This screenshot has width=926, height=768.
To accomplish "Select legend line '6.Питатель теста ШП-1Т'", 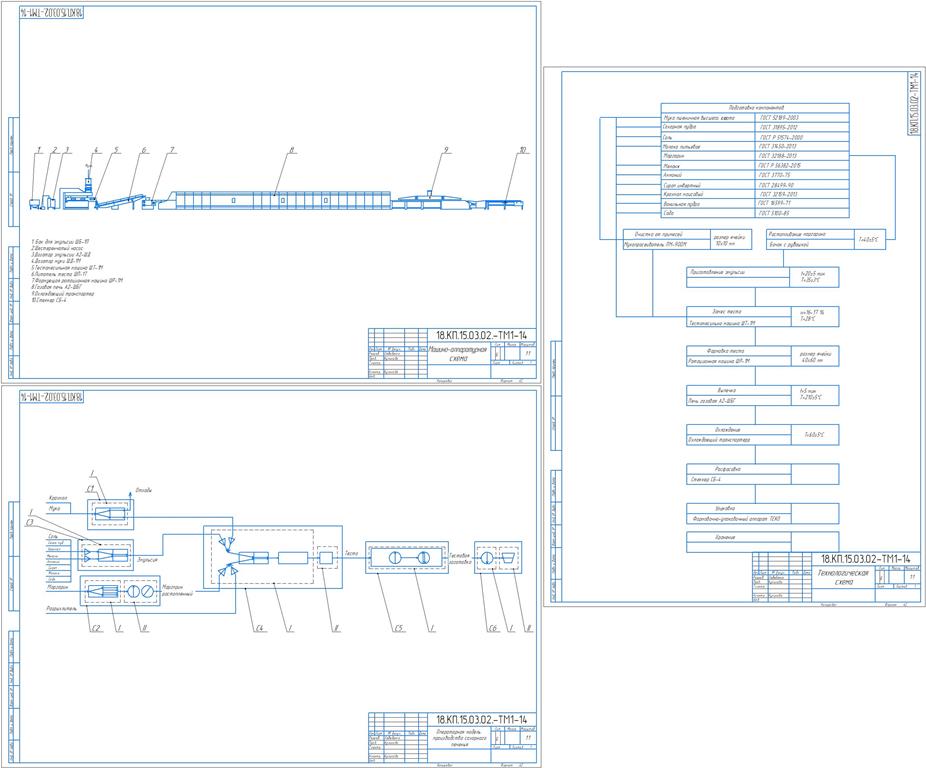I will pyautogui.click(x=59, y=274).
